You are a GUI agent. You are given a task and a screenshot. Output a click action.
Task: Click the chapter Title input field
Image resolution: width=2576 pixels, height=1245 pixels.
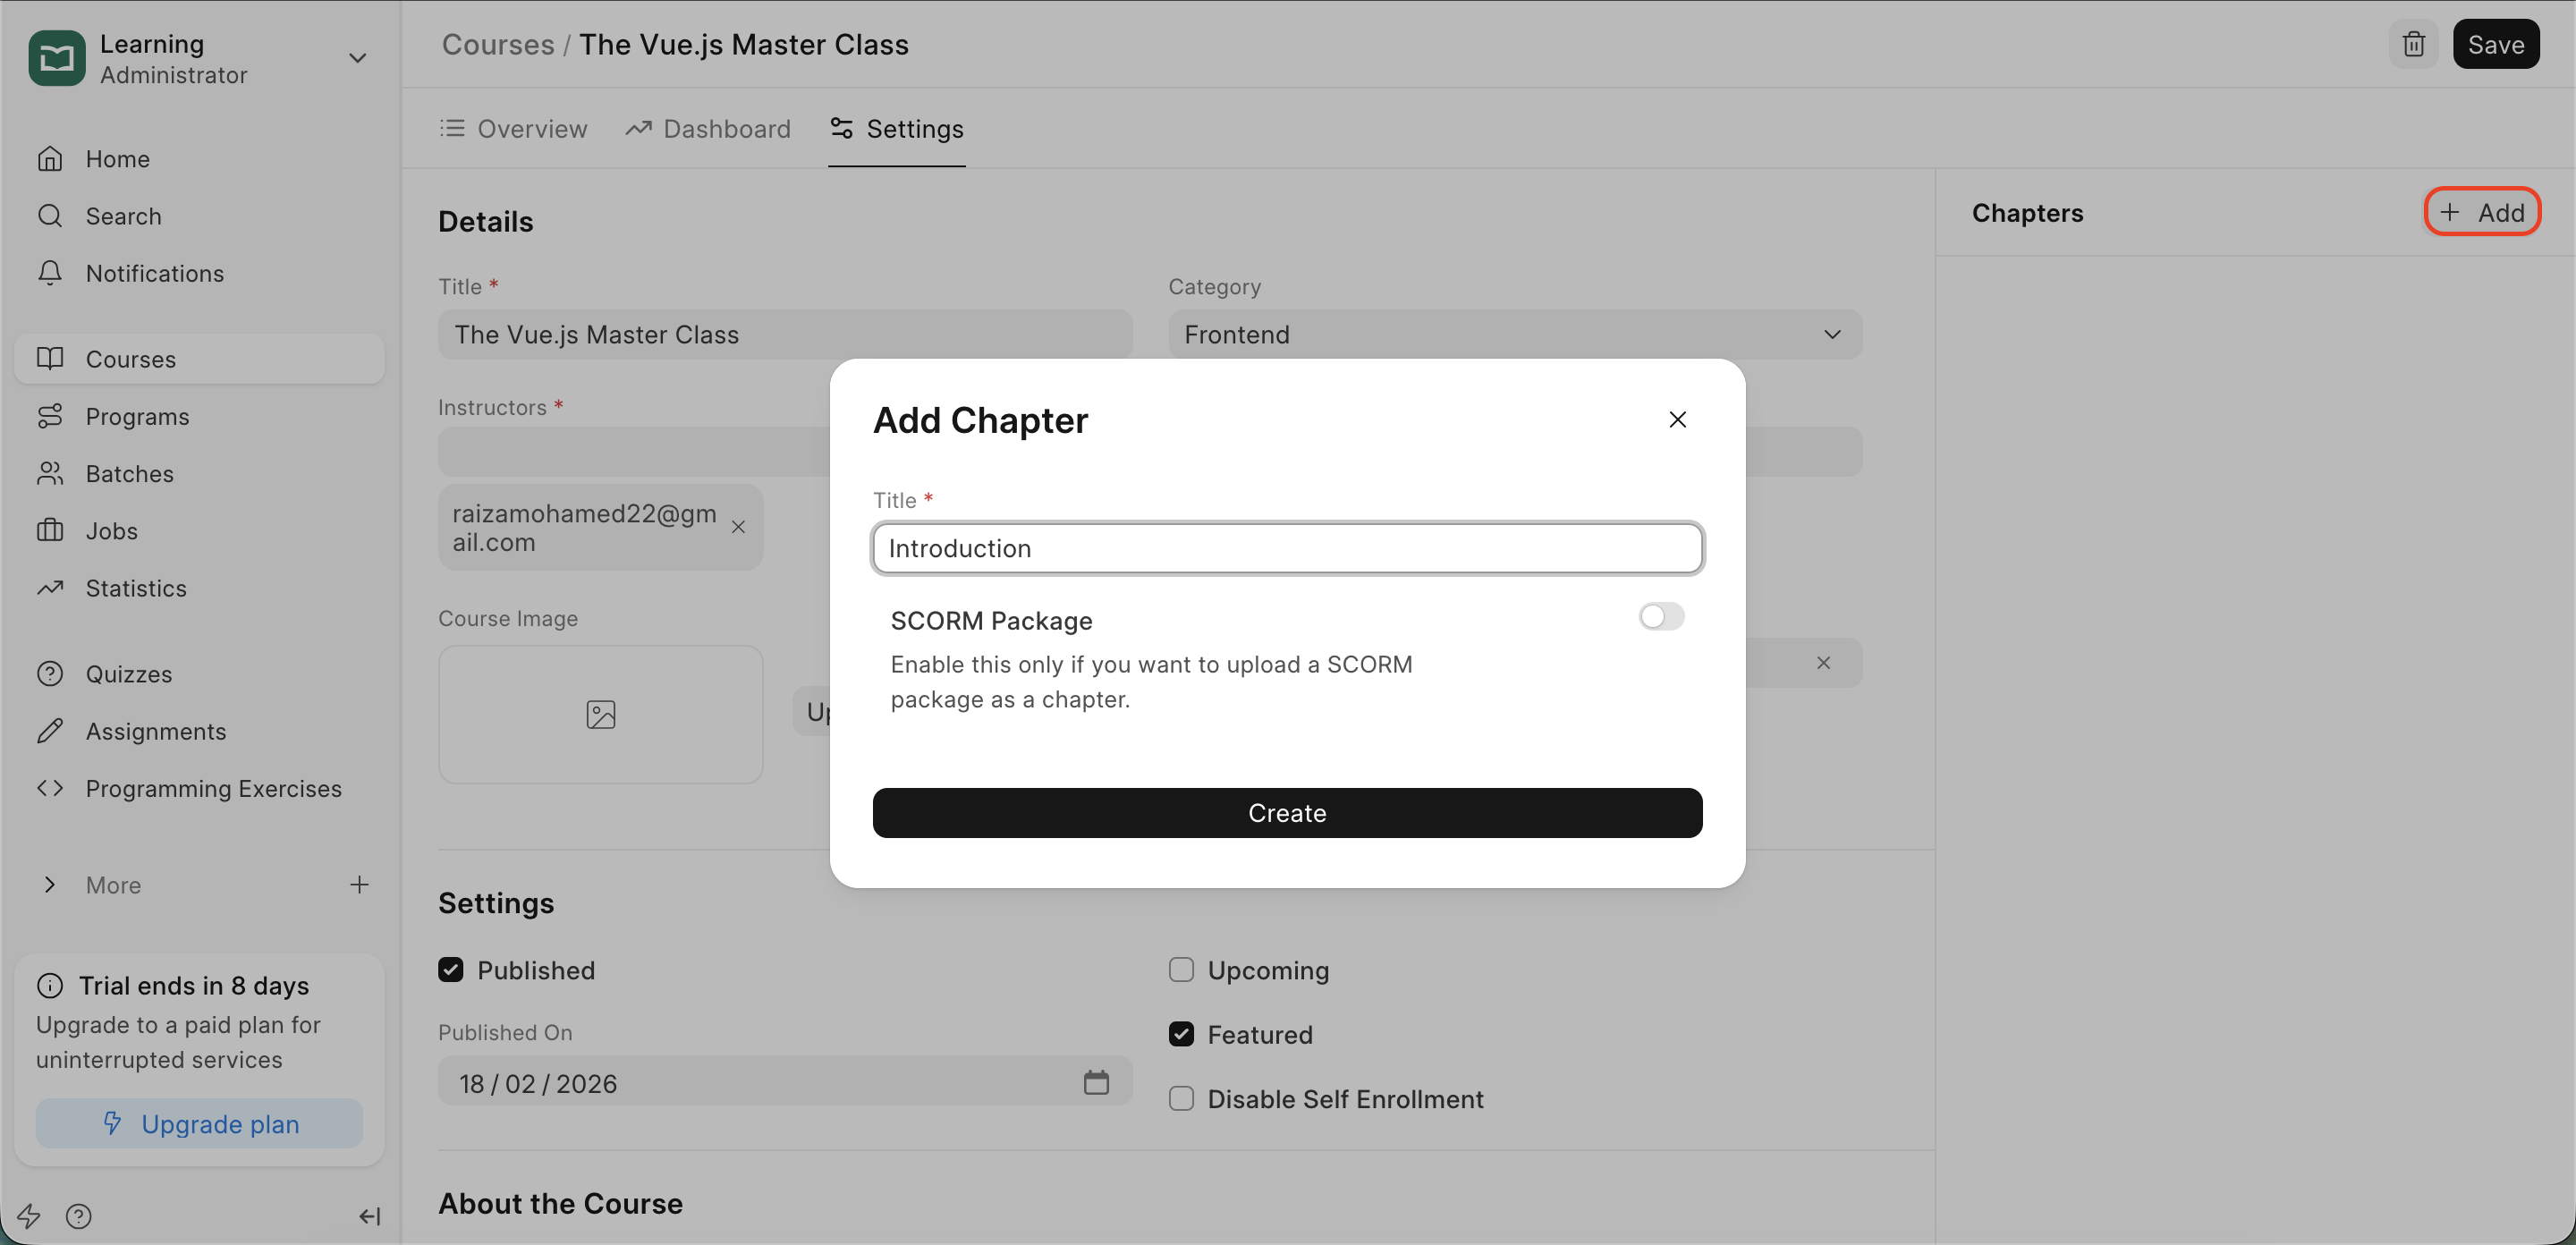[1287, 548]
